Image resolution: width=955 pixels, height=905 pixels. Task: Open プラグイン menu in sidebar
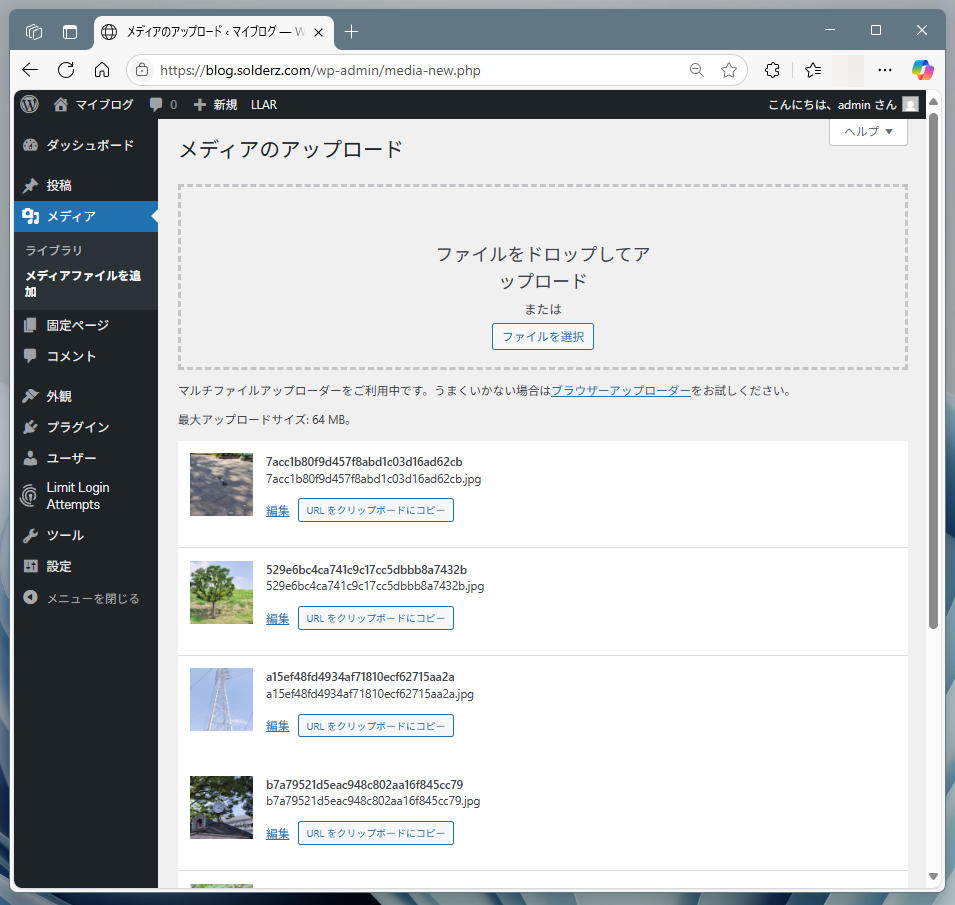77,427
